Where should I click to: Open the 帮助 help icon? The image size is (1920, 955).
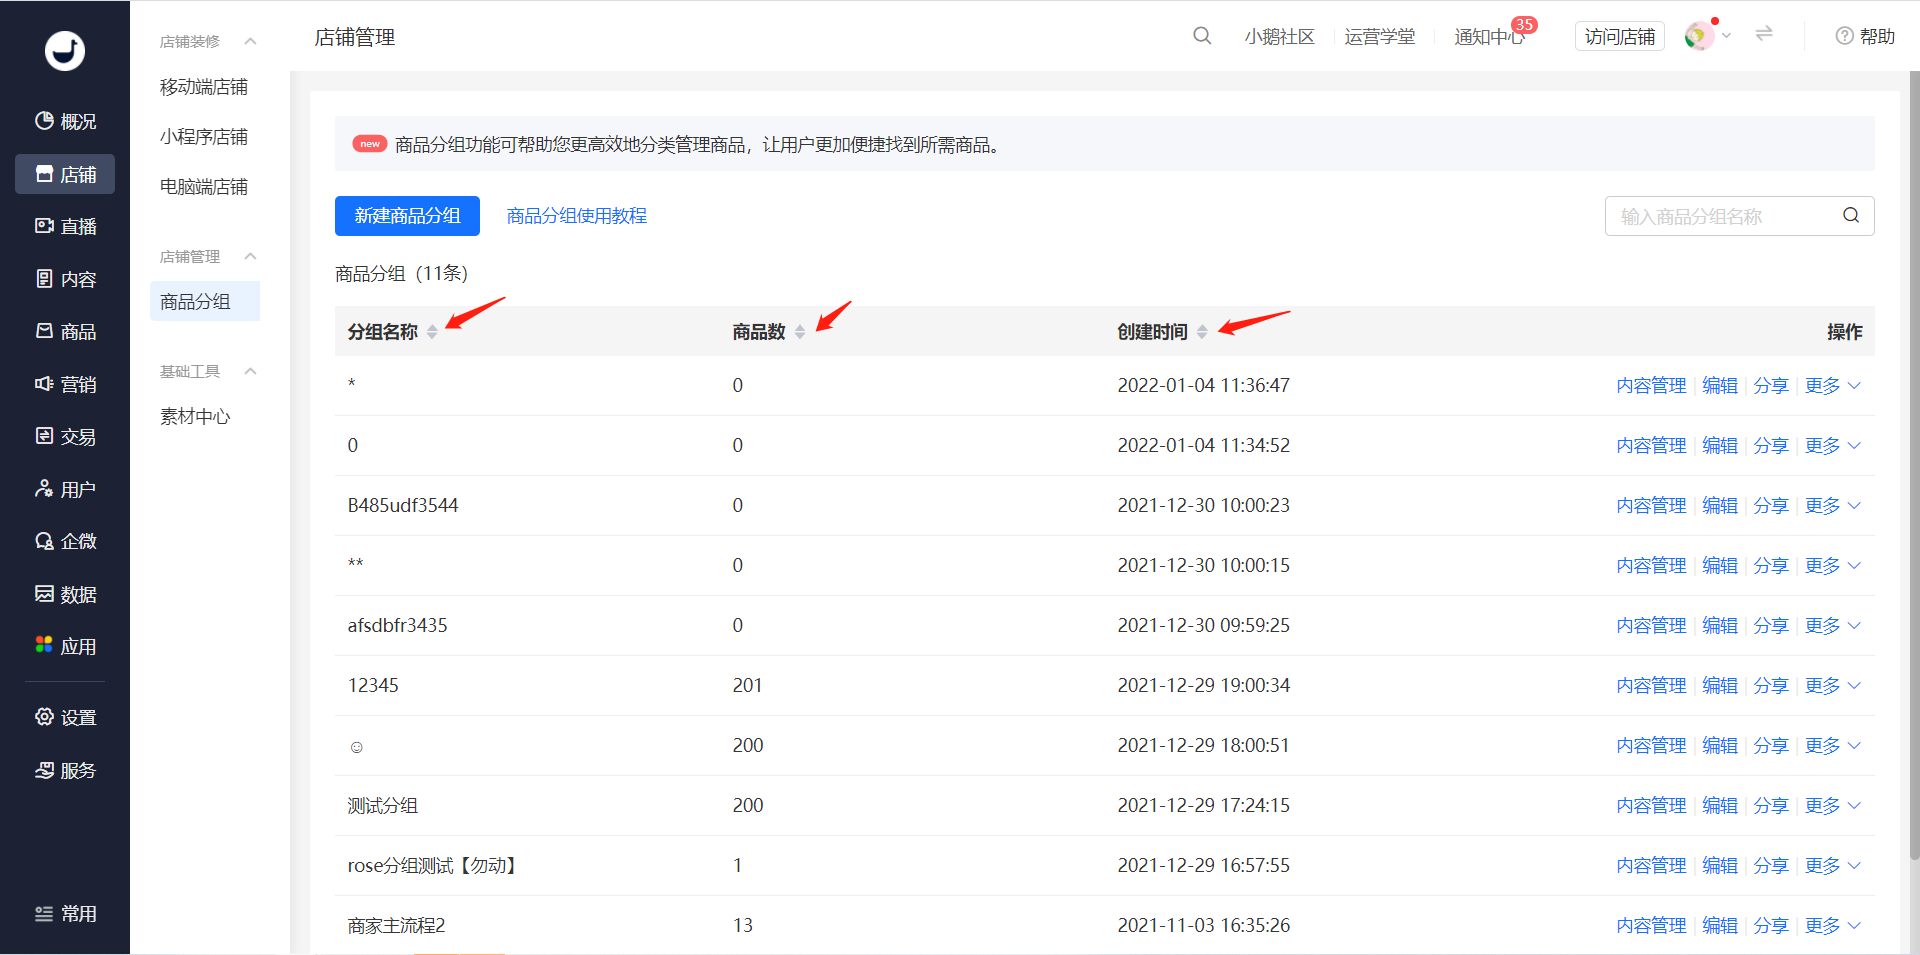pyautogui.click(x=1864, y=36)
